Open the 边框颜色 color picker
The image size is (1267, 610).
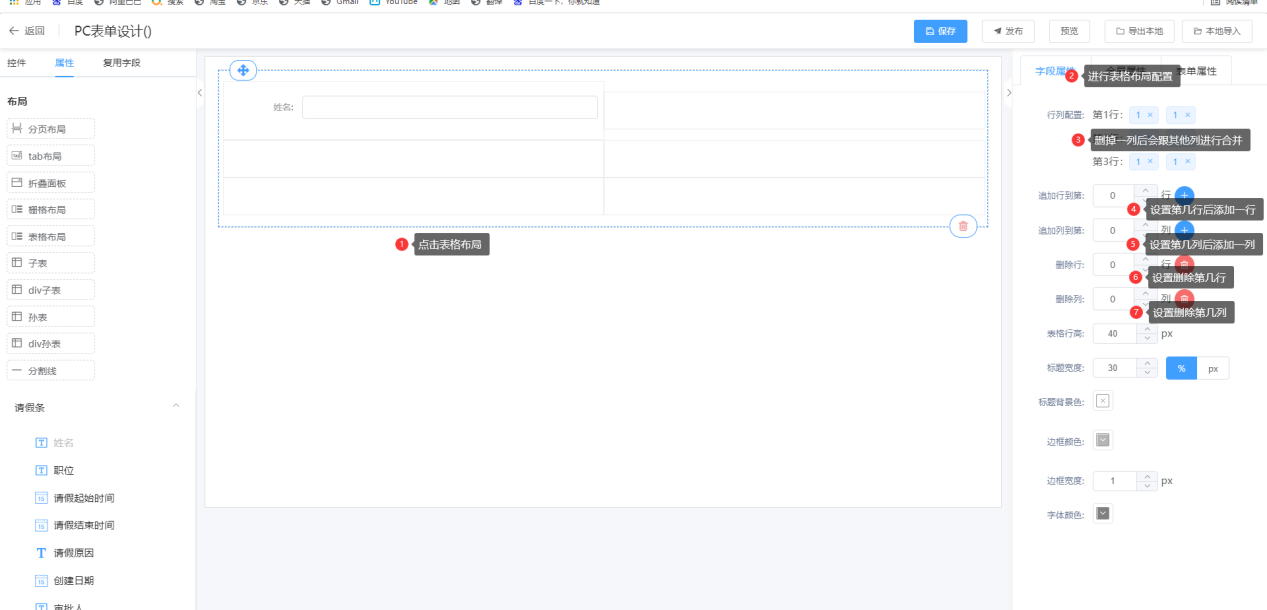click(1103, 440)
